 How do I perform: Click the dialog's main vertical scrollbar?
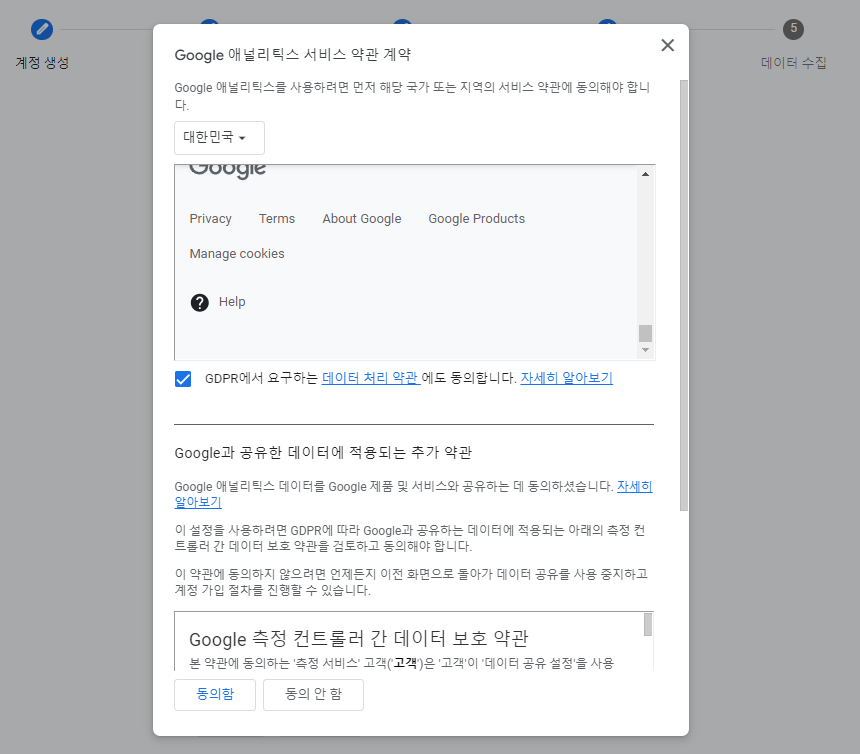[683, 296]
